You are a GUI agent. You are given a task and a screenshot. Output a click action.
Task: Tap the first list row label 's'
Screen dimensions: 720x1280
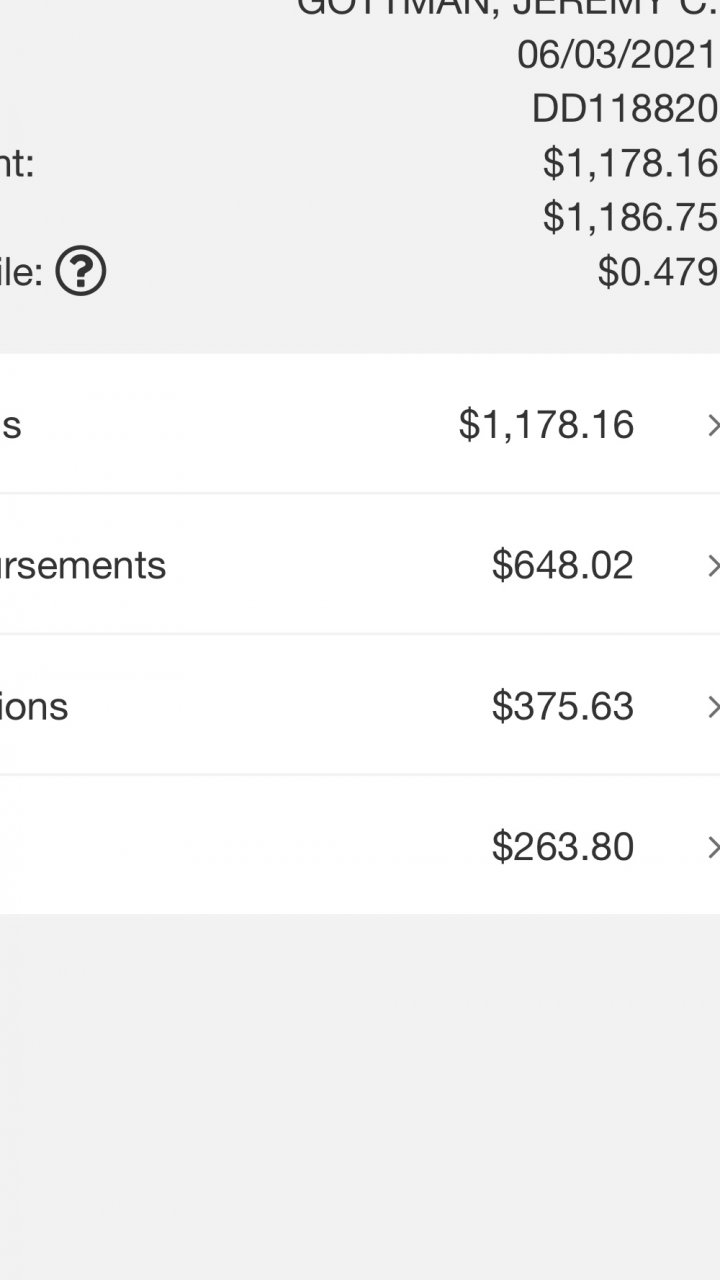(x=11, y=425)
